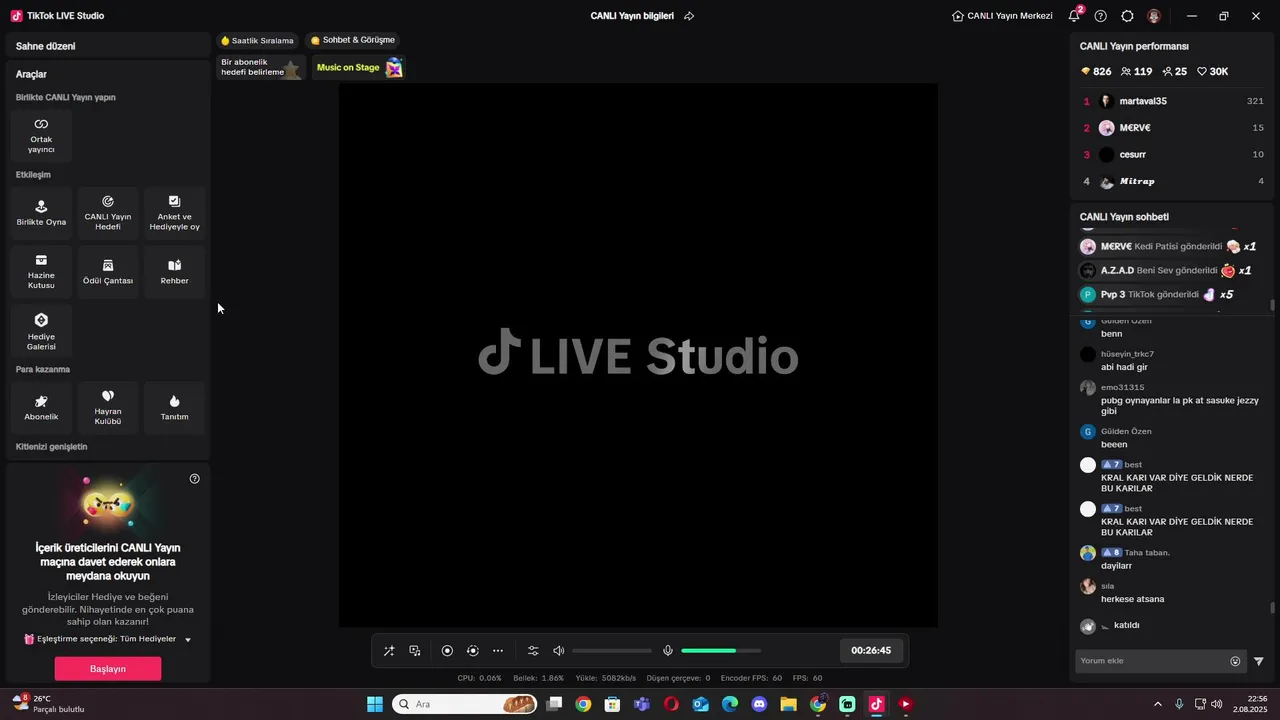1280x720 pixels.
Task: Mute the speaker output
Action: [559, 651]
